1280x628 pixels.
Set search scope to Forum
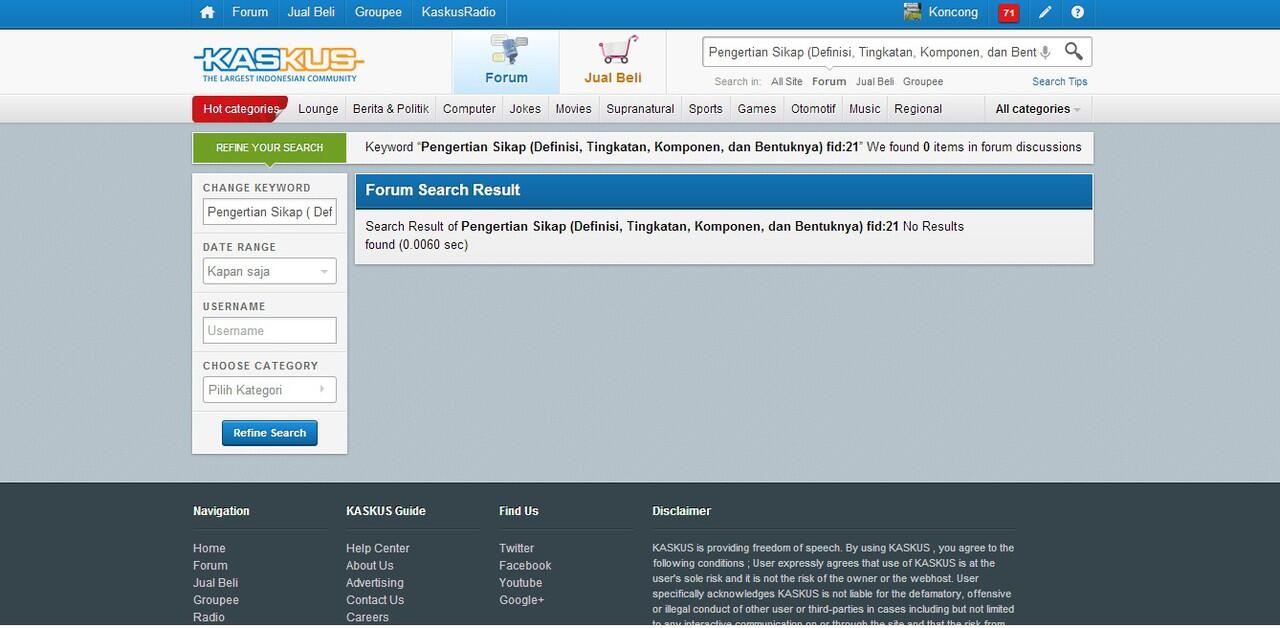tap(829, 82)
